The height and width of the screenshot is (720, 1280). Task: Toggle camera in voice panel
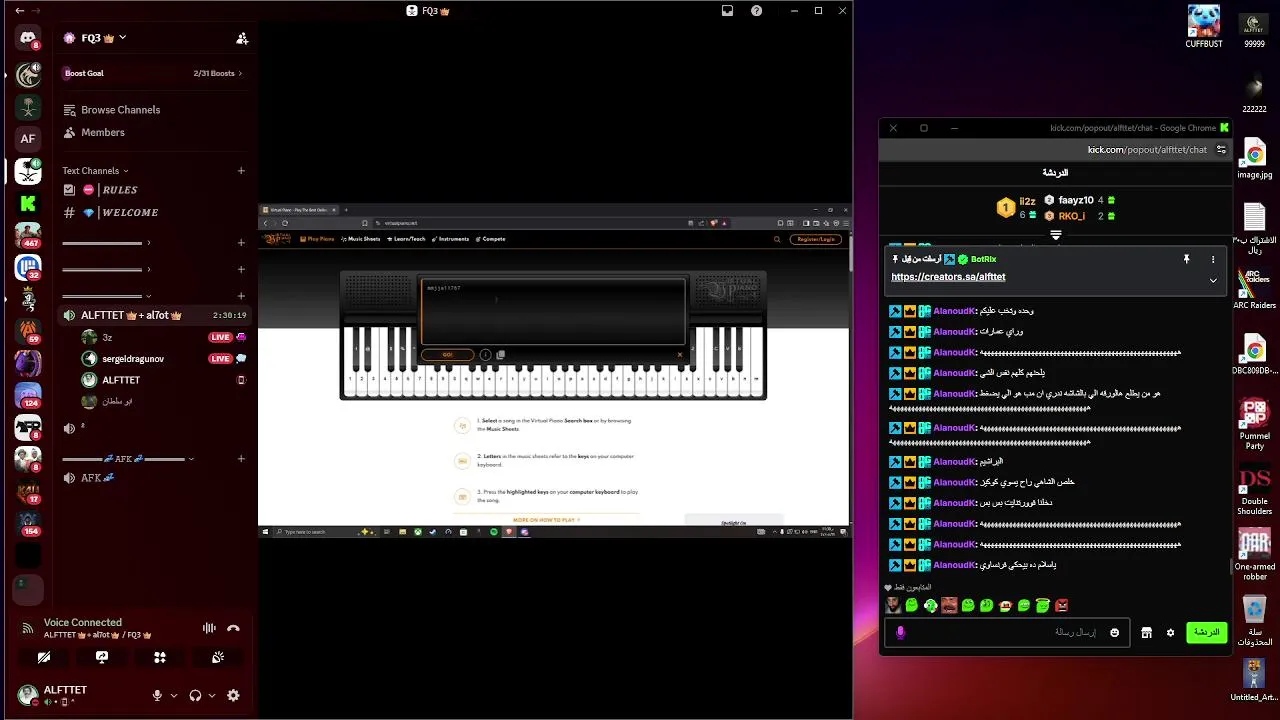(44, 657)
